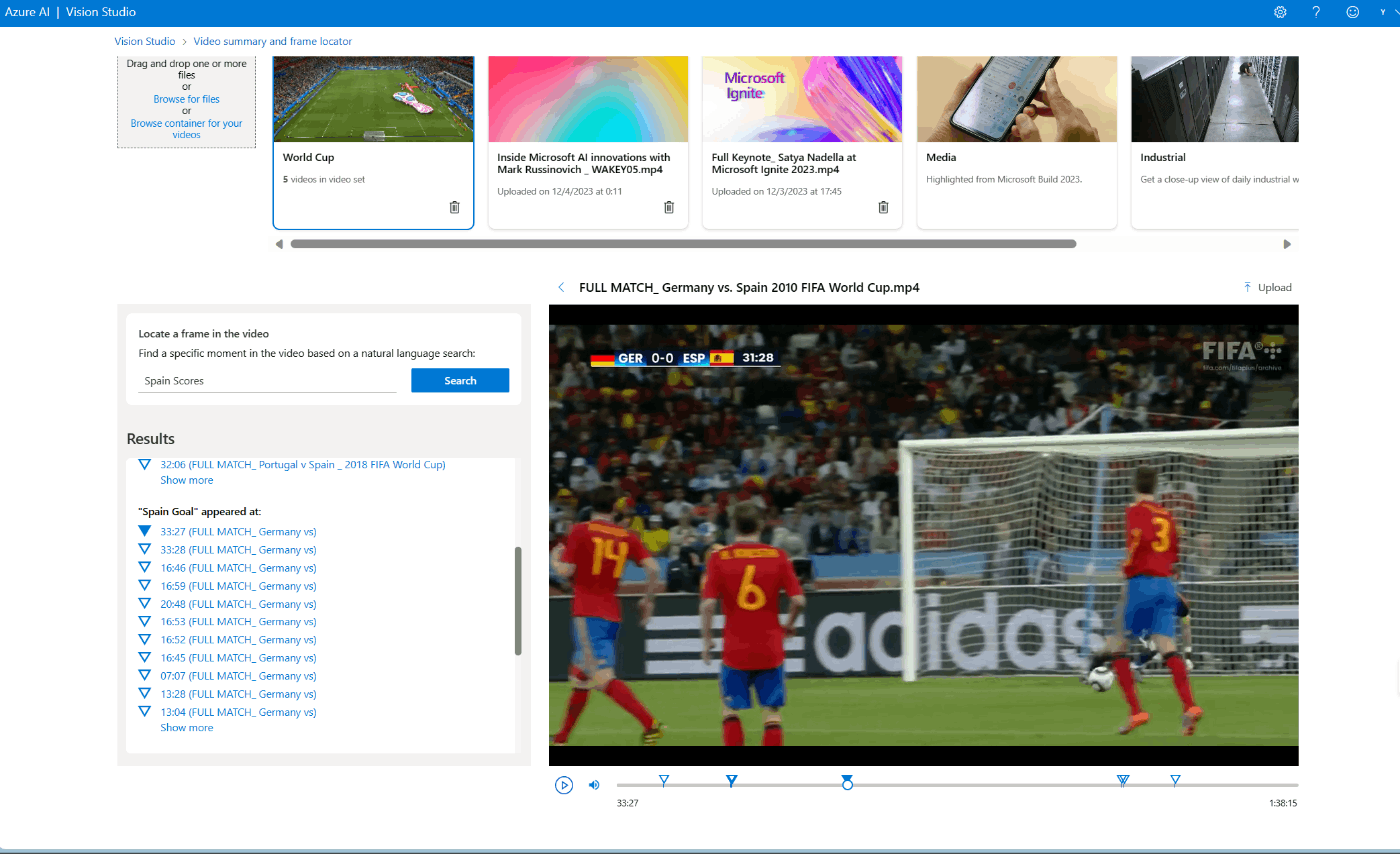The height and width of the screenshot is (854, 1400).
Task: Delete the Inside Microsoft AI innovations video
Action: (x=669, y=207)
